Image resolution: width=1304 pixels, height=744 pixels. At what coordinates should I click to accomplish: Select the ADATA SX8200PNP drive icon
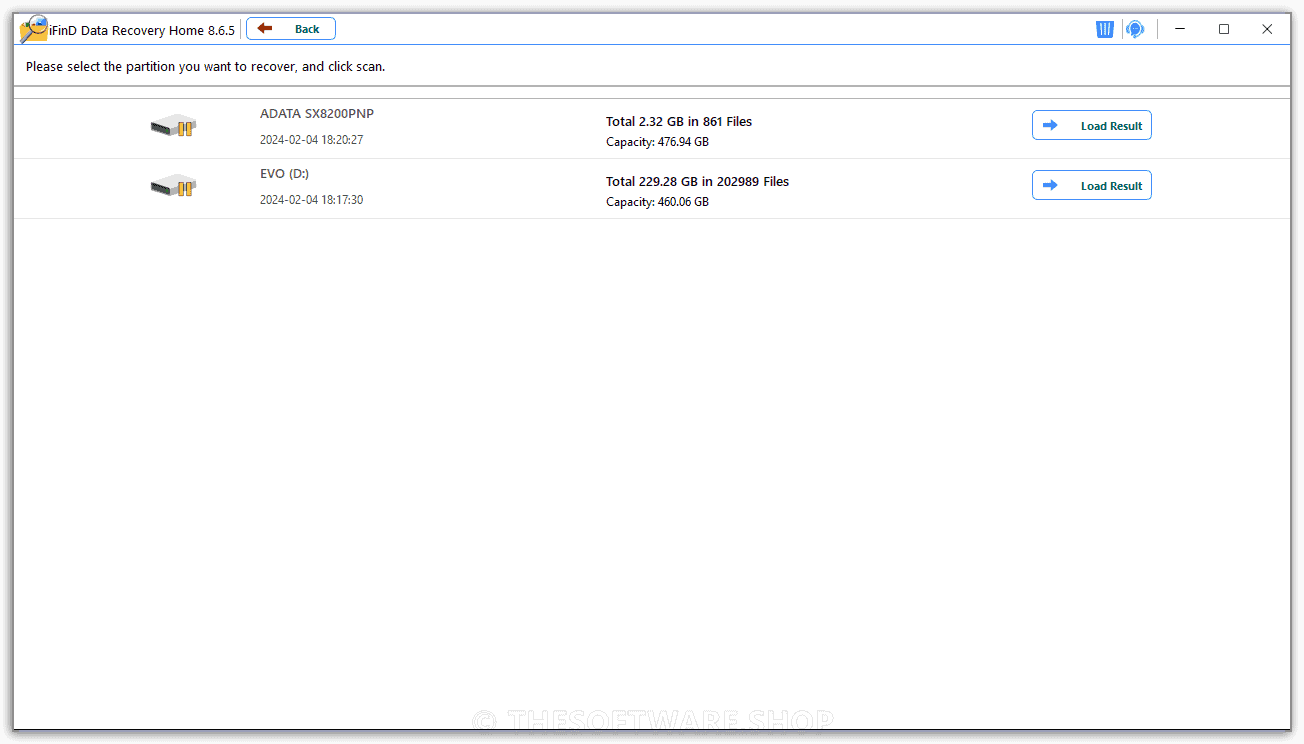(173, 126)
